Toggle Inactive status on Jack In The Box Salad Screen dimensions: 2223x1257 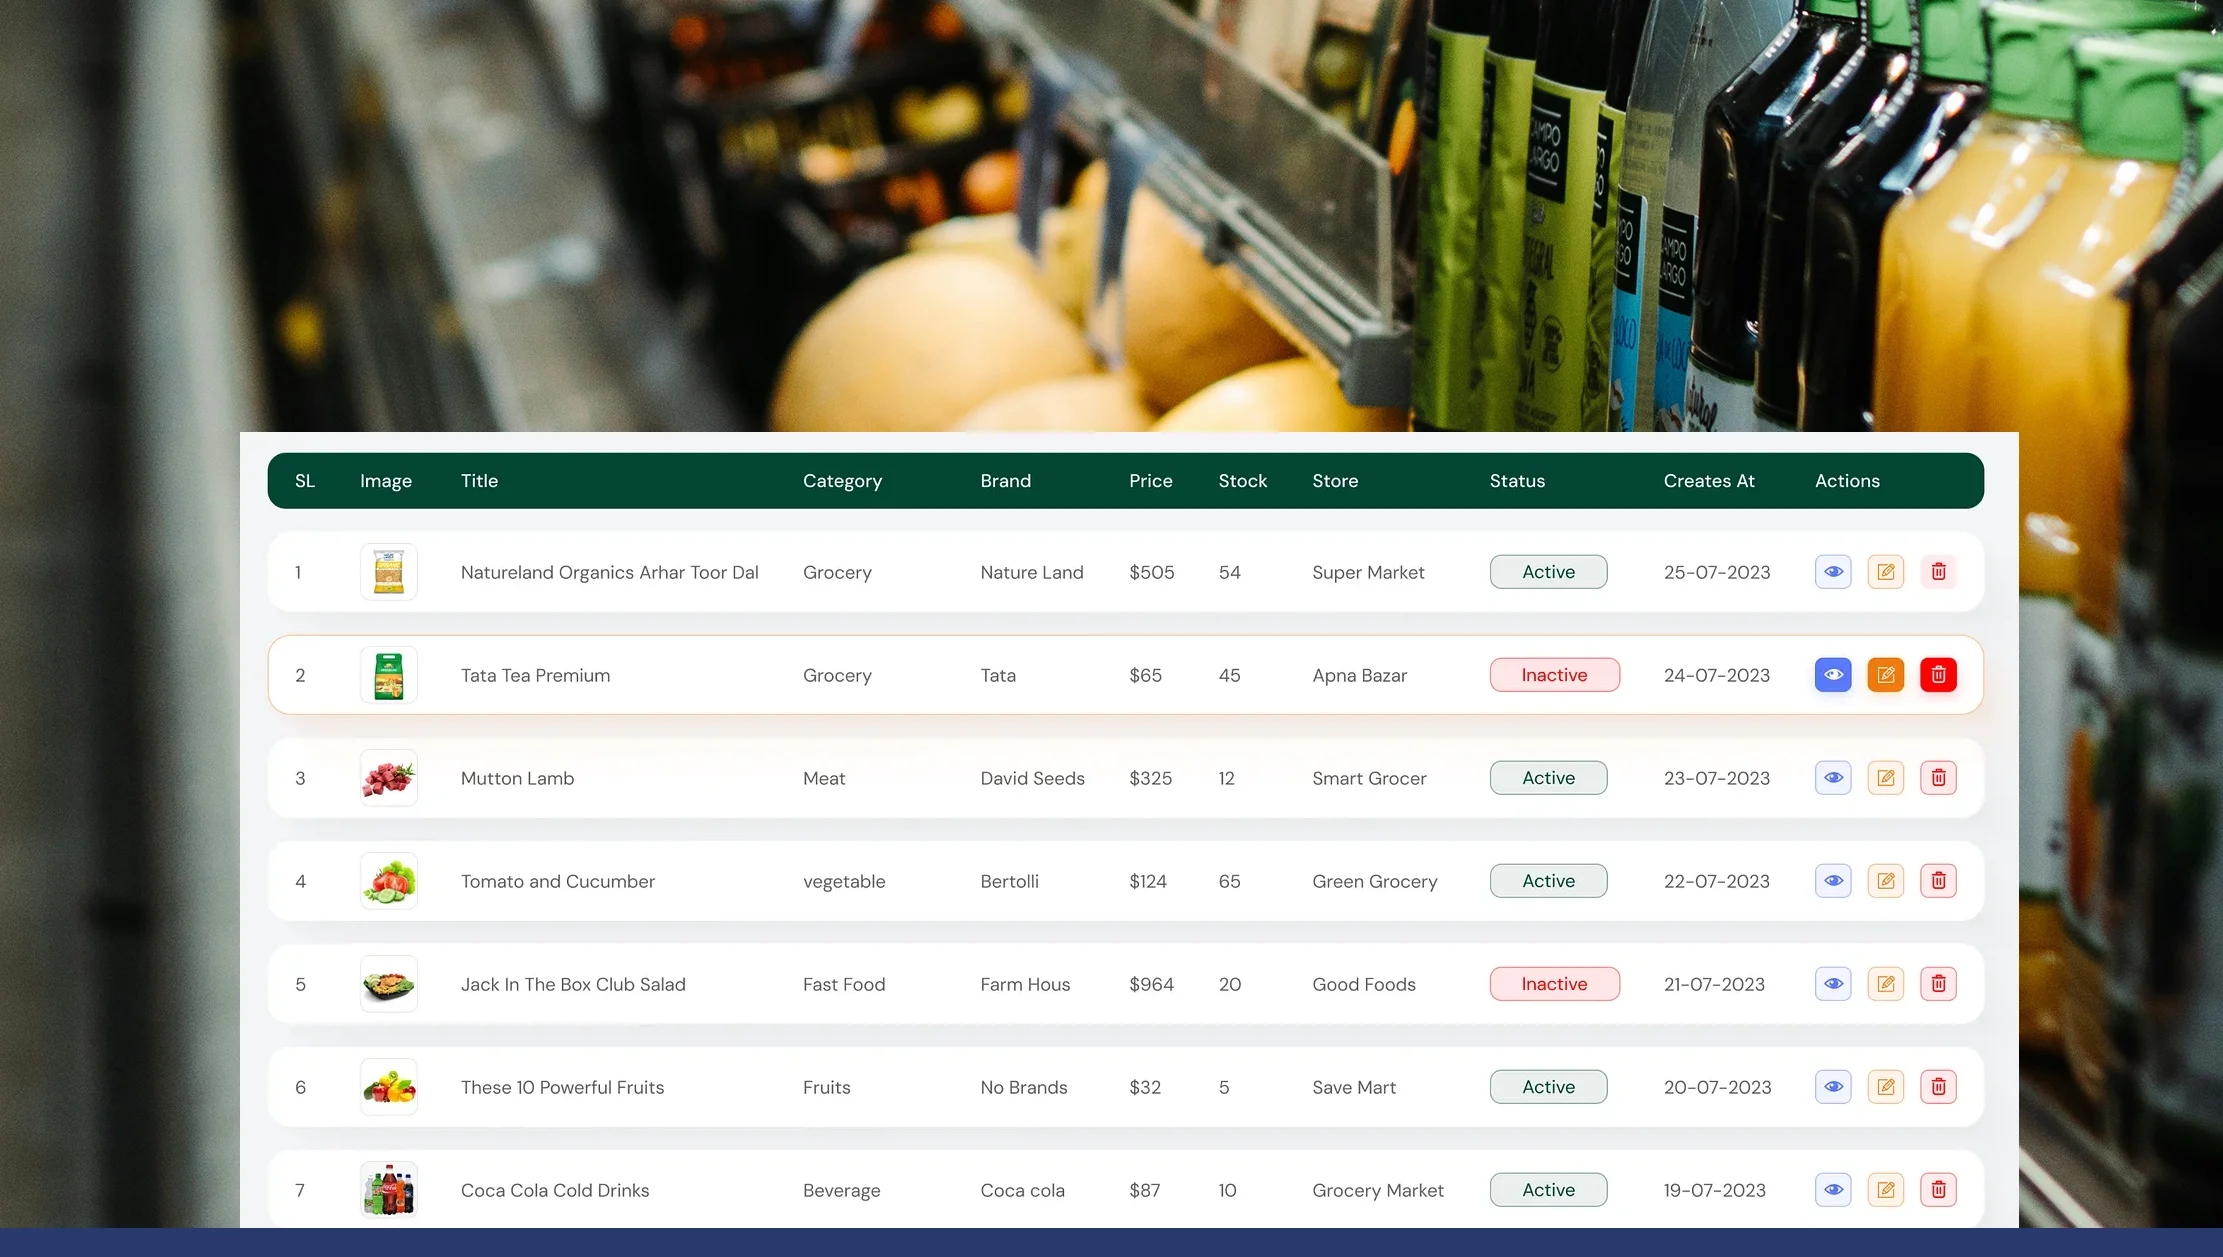pos(1554,983)
